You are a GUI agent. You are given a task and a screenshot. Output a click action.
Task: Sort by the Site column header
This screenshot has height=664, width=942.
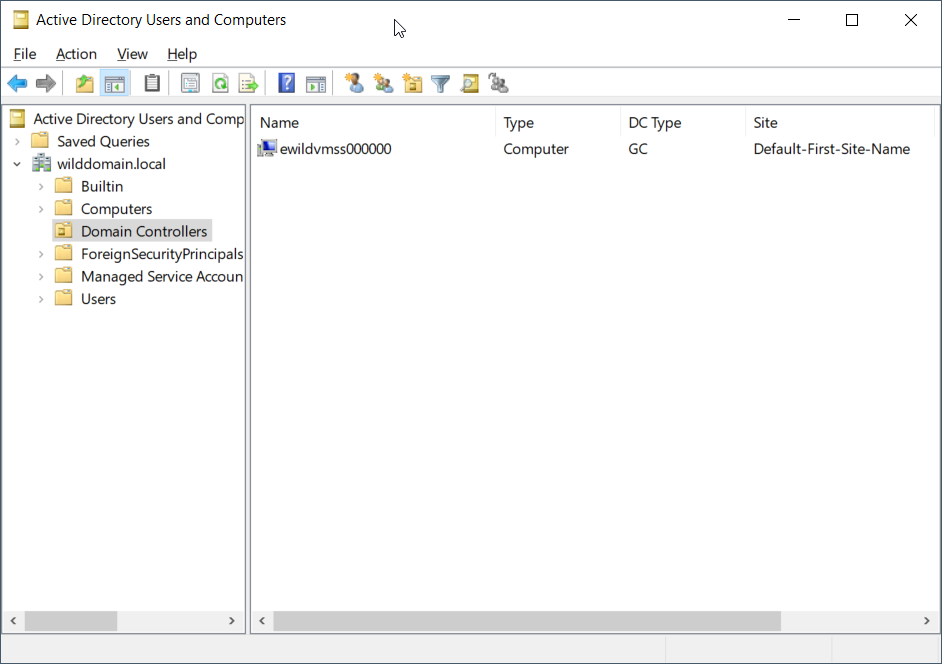click(840, 123)
